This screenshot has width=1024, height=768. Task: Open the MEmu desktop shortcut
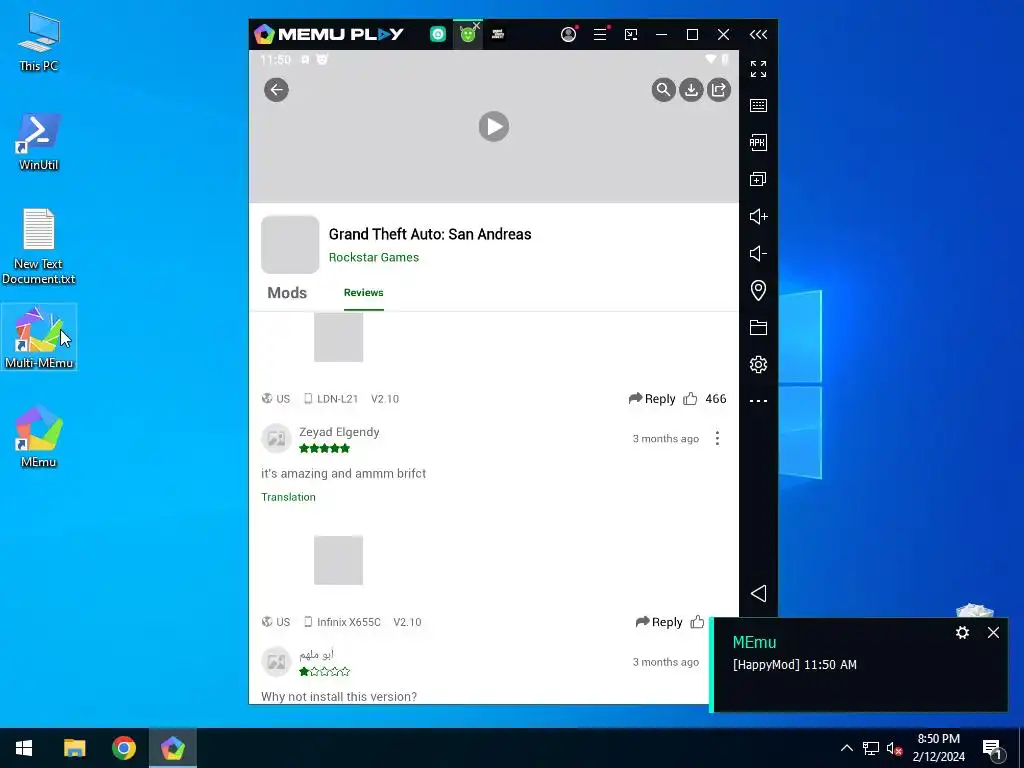pos(39,437)
